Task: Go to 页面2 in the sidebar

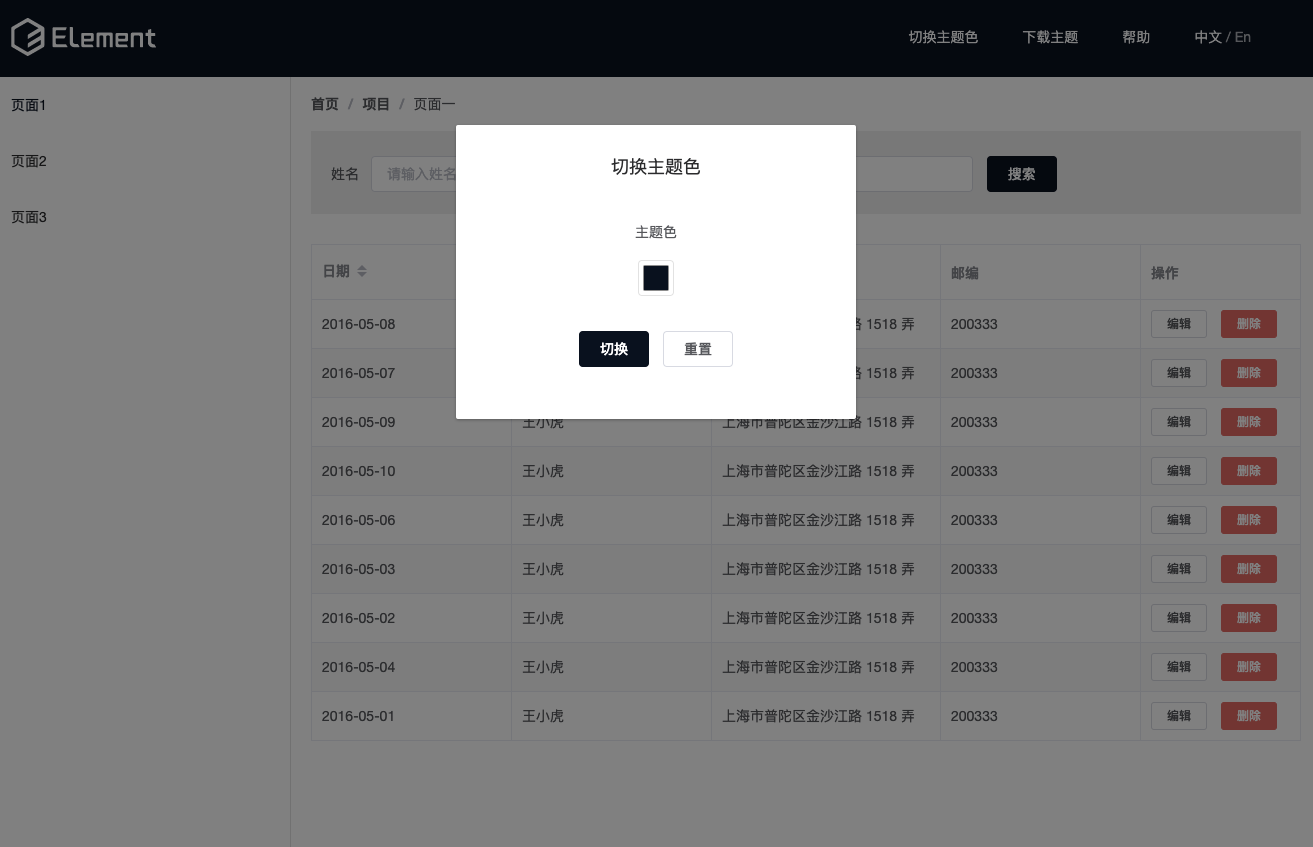Action: (29, 161)
